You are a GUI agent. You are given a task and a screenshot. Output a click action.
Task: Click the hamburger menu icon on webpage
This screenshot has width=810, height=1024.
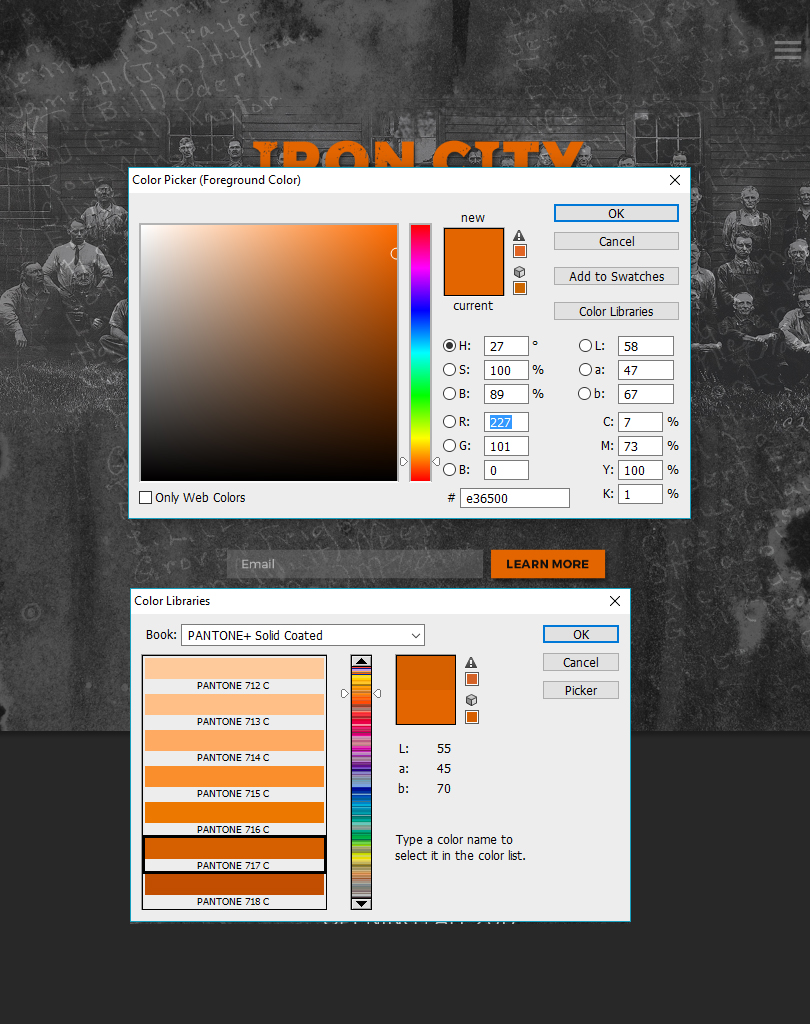coord(787,50)
